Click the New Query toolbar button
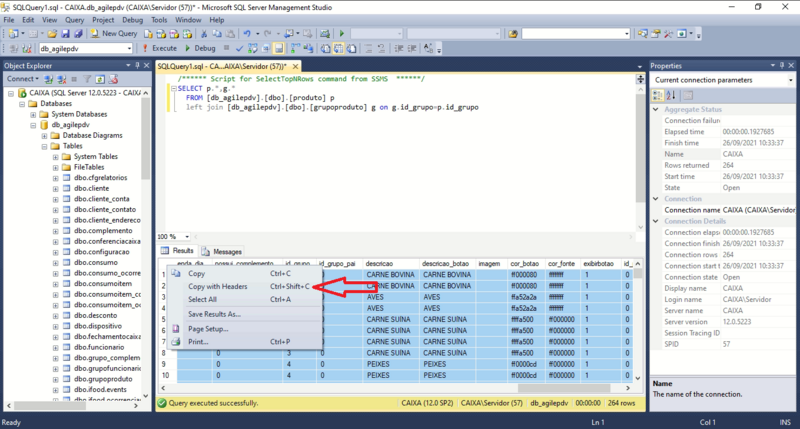The height and width of the screenshot is (429, 800). [114, 34]
